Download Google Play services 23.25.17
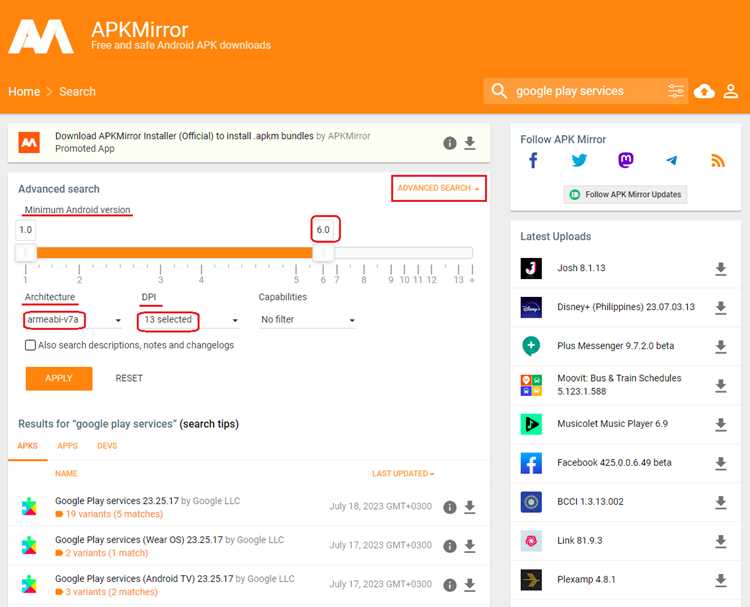This screenshot has width=750, height=607. coord(470,507)
